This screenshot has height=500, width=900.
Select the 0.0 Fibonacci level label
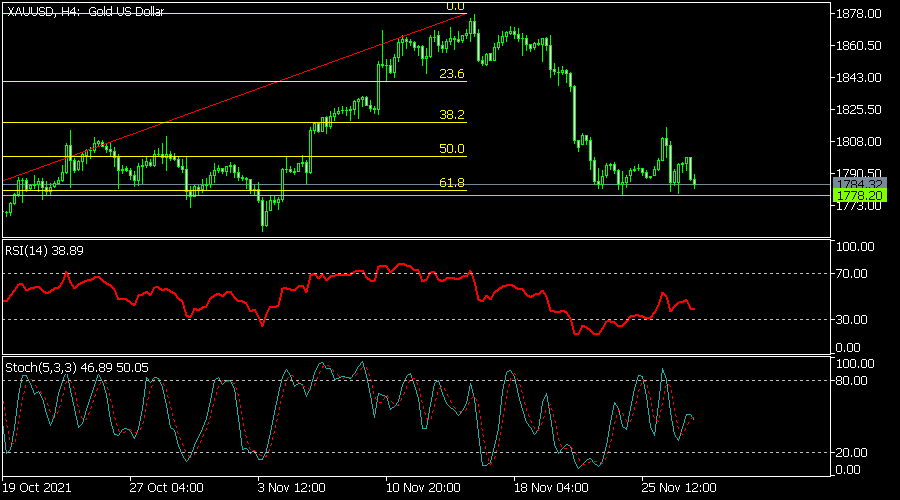[455, 6]
